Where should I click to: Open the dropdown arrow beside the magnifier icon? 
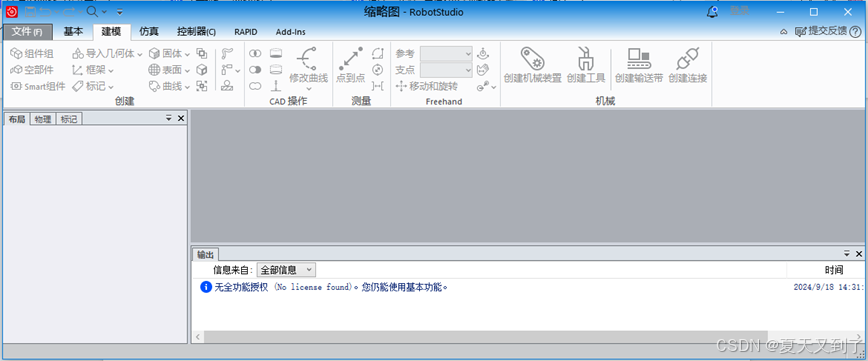(x=104, y=12)
